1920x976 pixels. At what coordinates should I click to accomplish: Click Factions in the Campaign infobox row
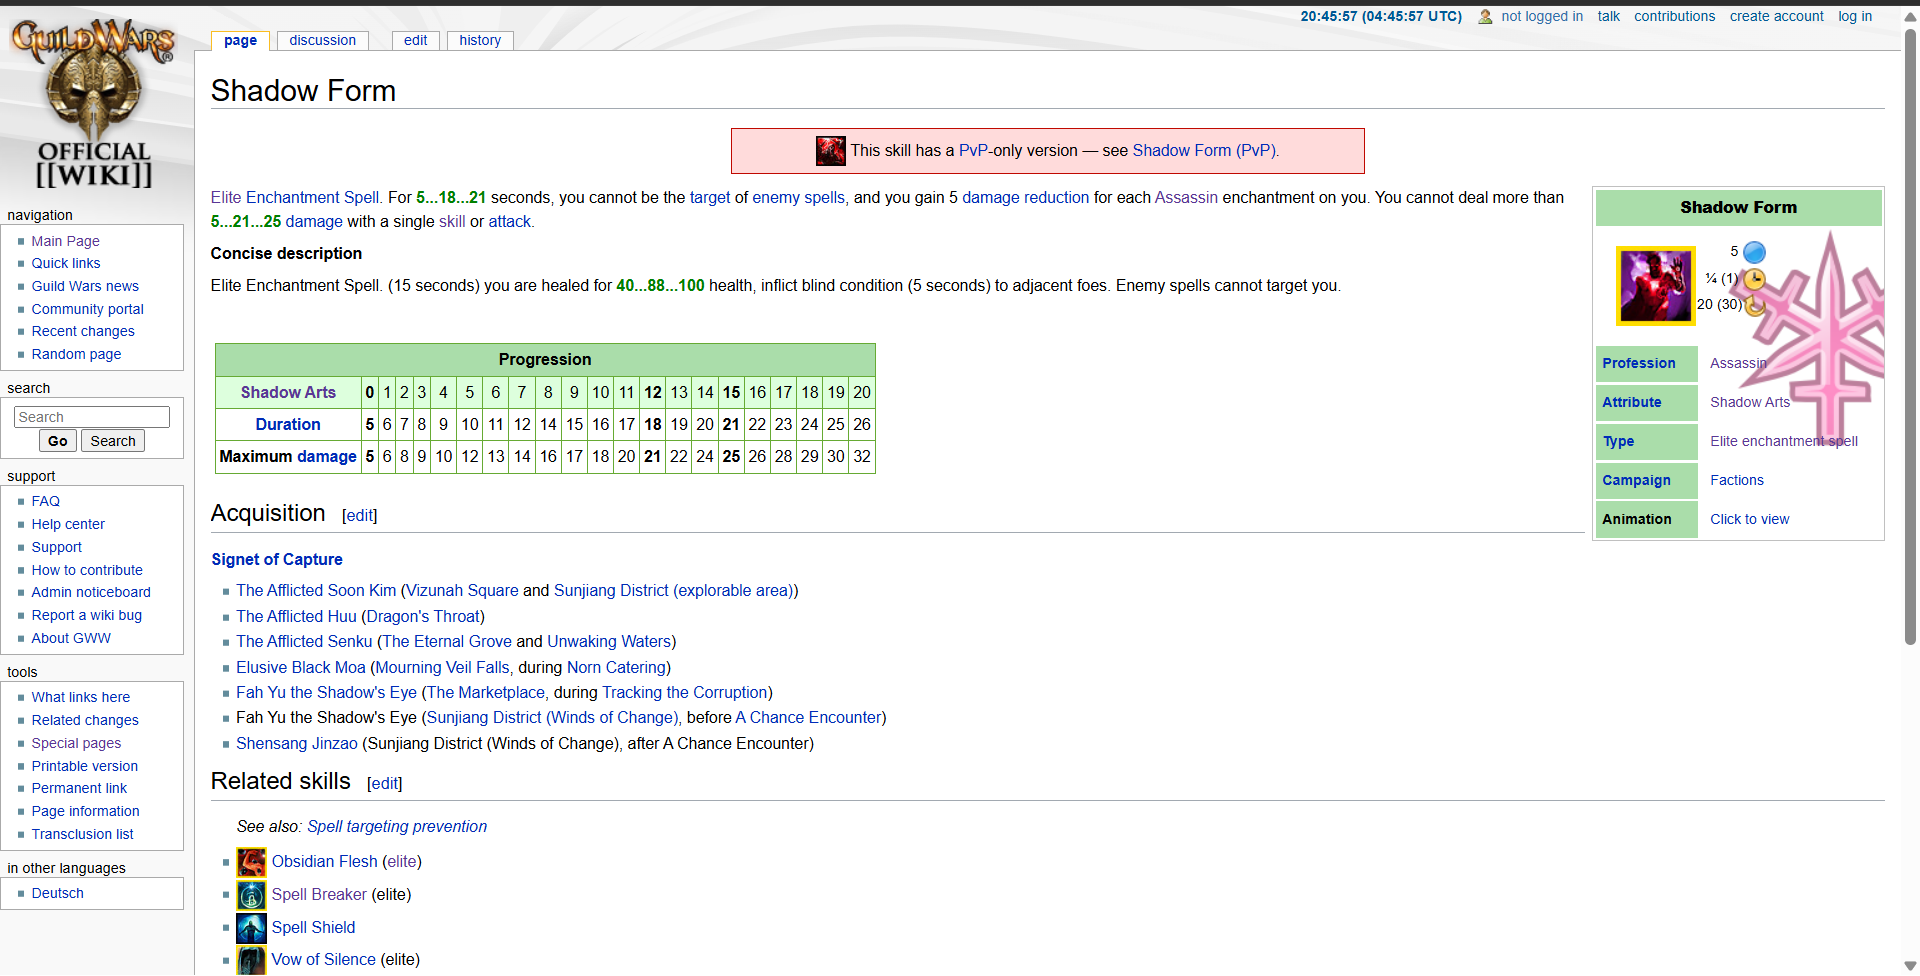click(x=1737, y=481)
